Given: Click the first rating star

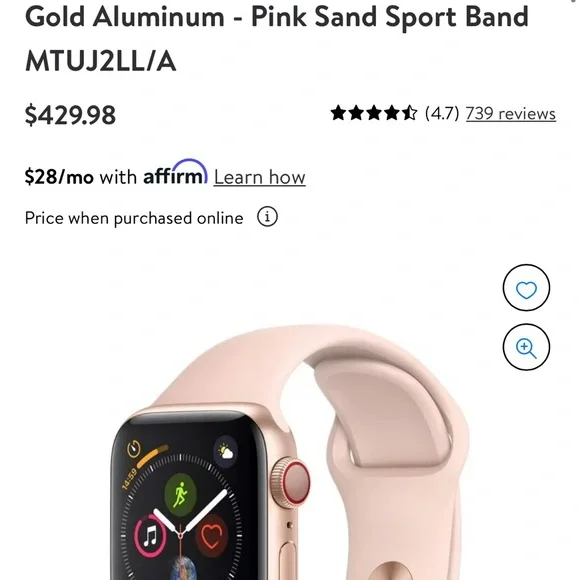Looking at the screenshot, I should coord(338,113).
